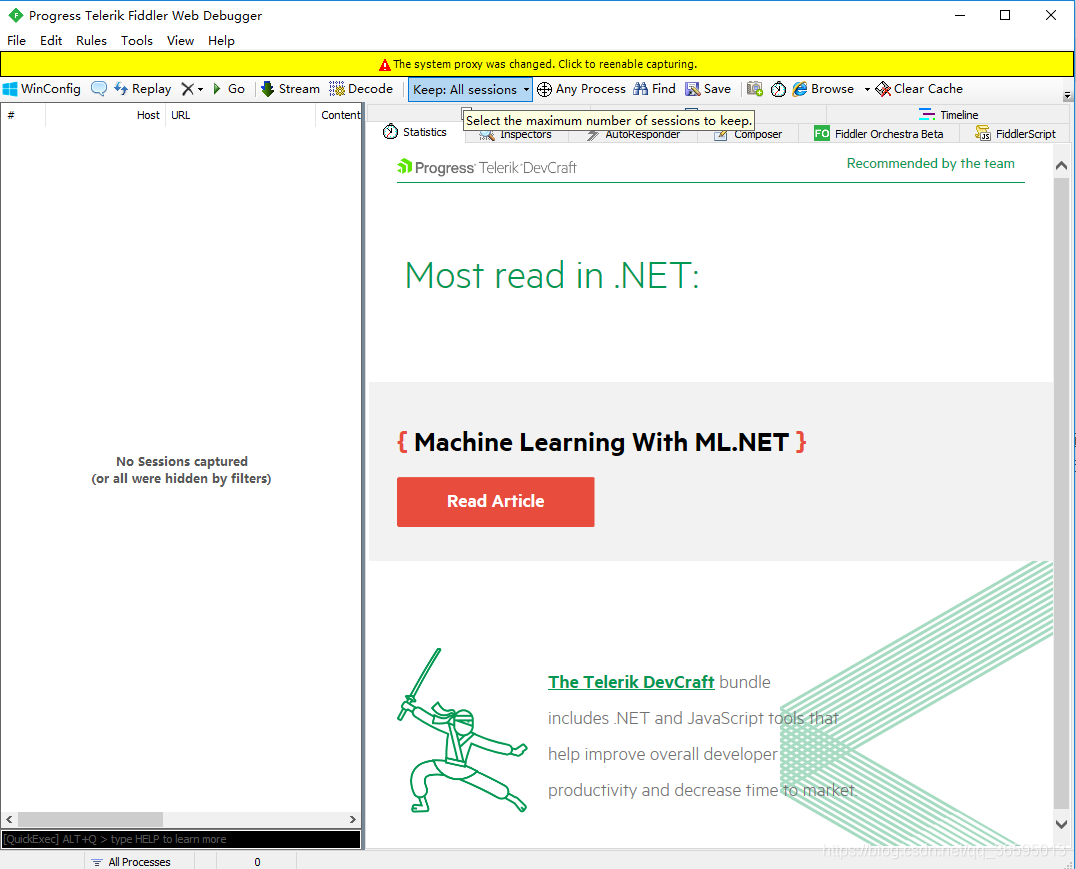Open WinConfig from the toolbar
Viewport: 1076px width, 869px height.
(x=42, y=89)
